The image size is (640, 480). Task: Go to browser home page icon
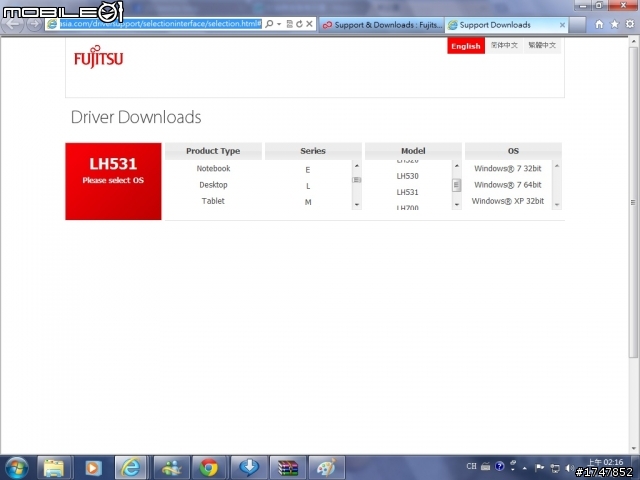[x=599, y=24]
